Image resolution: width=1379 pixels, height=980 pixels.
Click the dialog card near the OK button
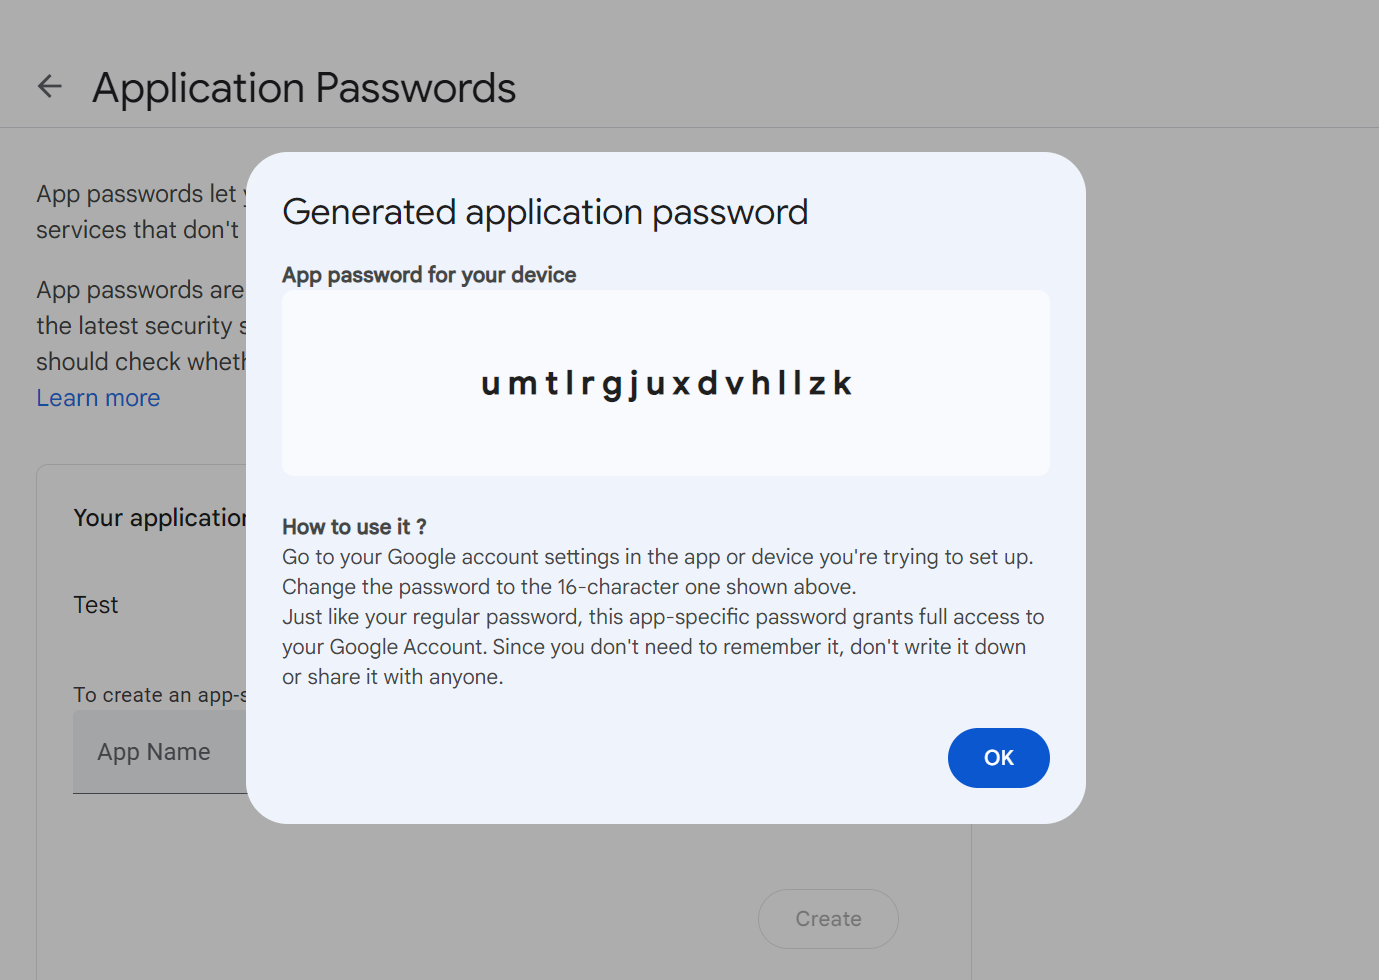tap(880, 760)
